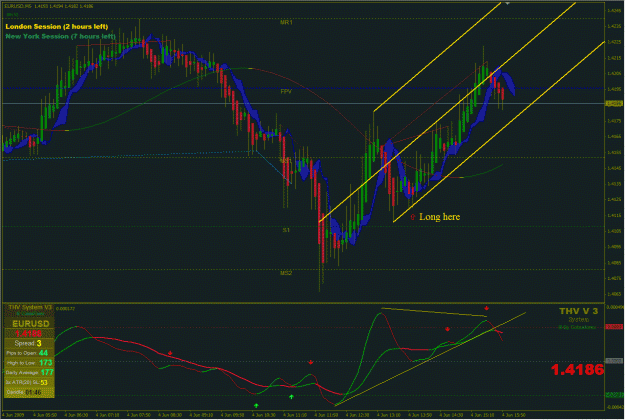Click the 4 Jun 15:50 time axis label
Viewport: 625px width, 420px height.
(514, 415)
